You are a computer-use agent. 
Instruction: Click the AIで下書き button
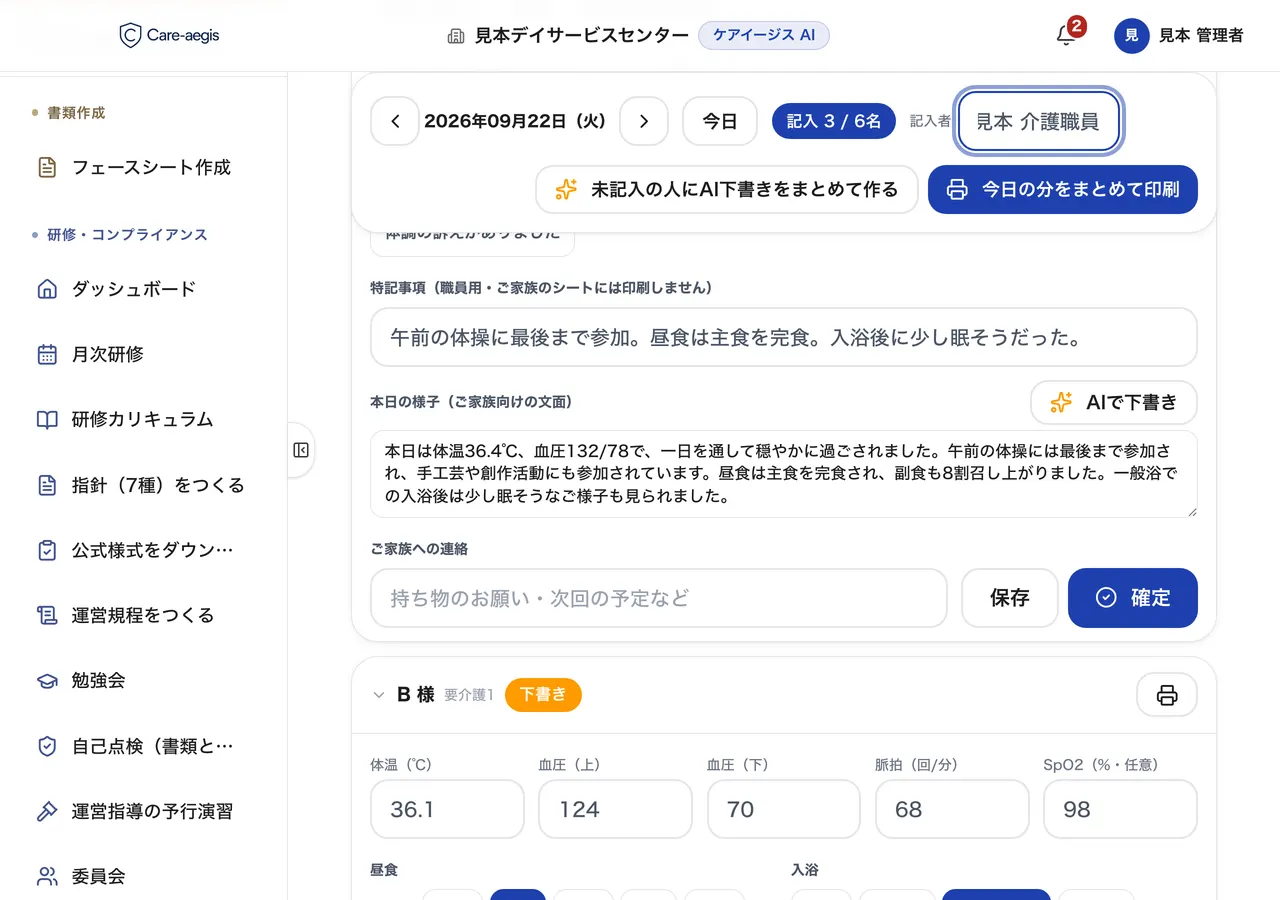(x=1114, y=402)
